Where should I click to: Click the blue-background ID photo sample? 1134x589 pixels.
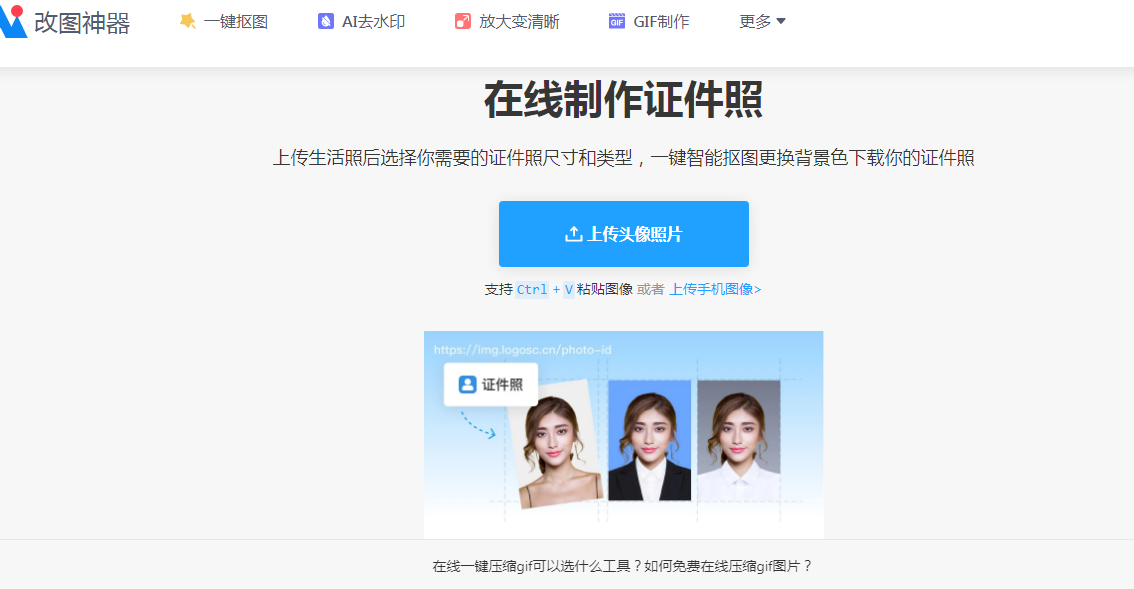(649, 440)
